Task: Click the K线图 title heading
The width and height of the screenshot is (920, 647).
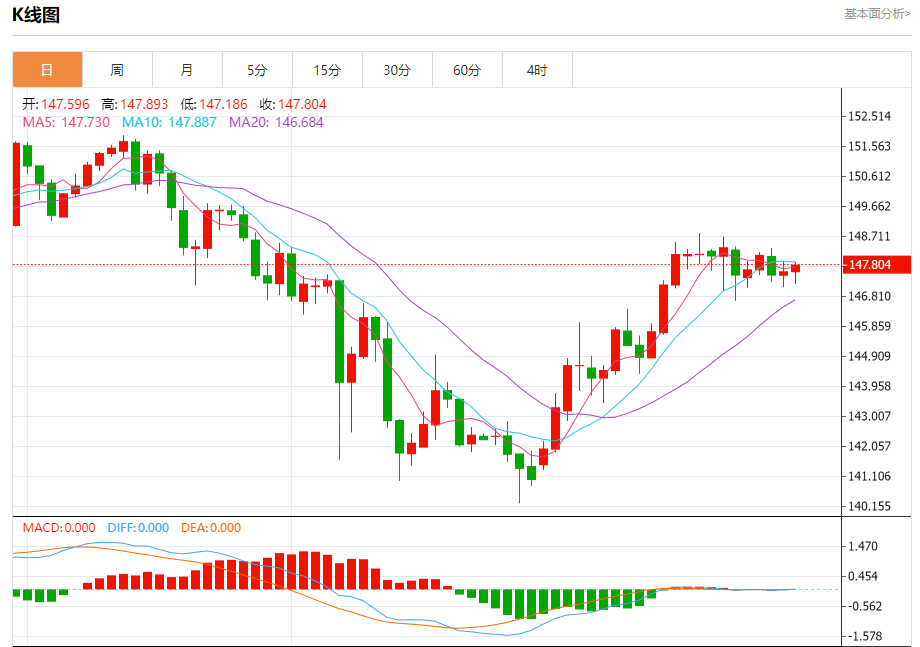Action: point(36,15)
